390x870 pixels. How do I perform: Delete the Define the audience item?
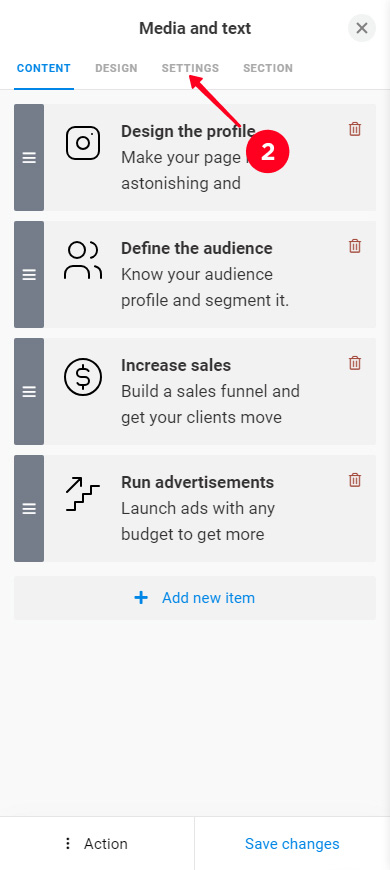click(x=354, y=246)
